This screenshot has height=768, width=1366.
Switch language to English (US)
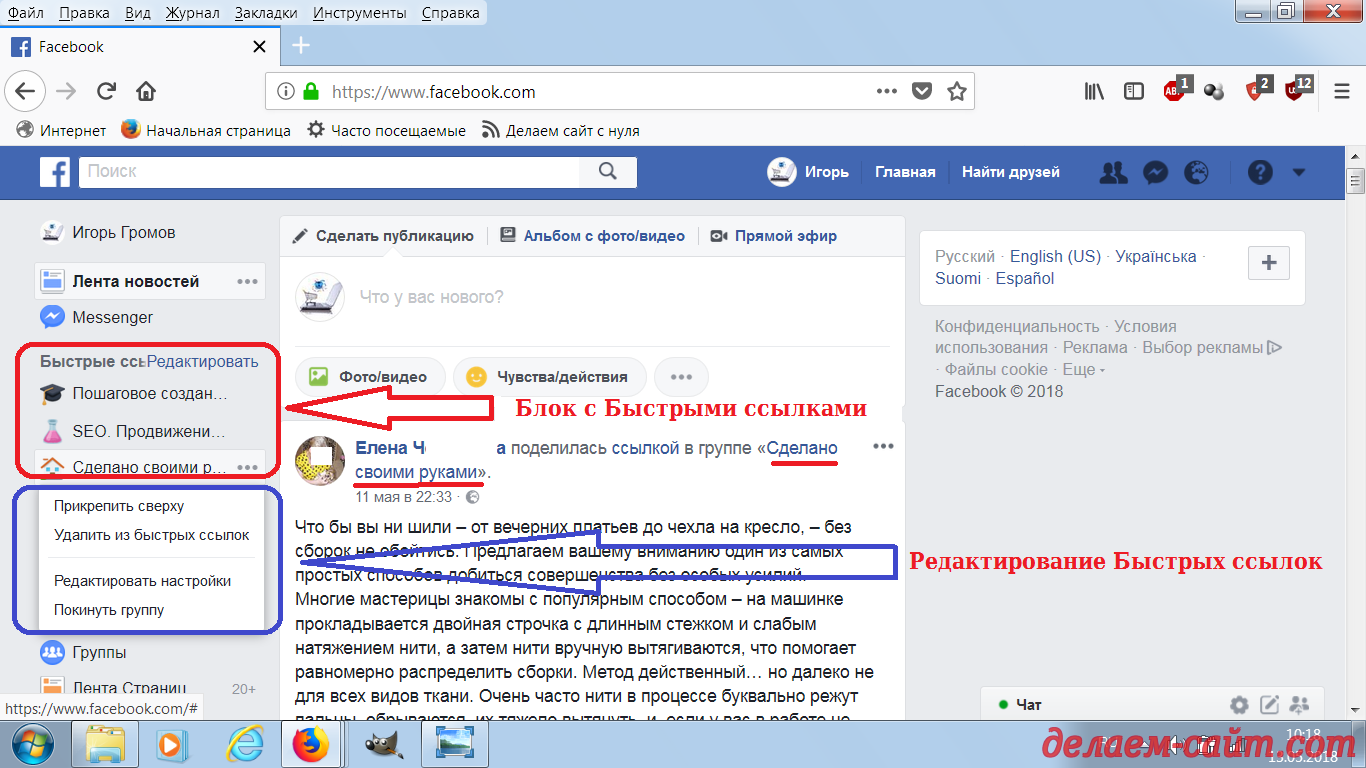tap(1055, 256)
